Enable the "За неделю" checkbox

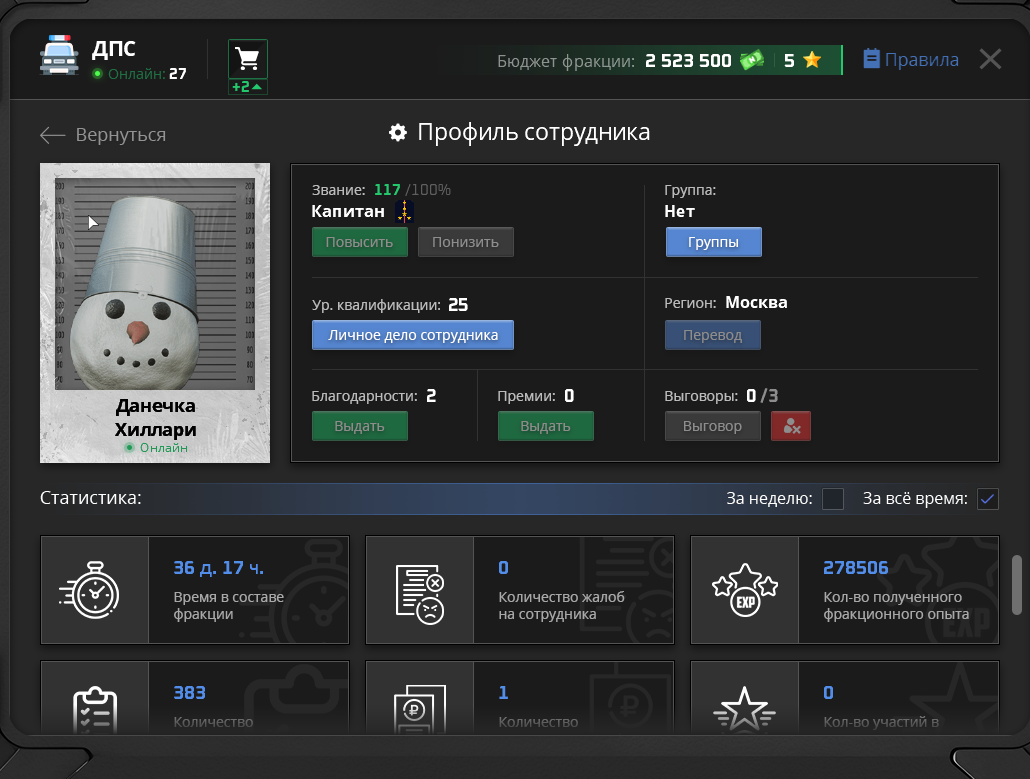pyautogui.click(x=832, y=499)
